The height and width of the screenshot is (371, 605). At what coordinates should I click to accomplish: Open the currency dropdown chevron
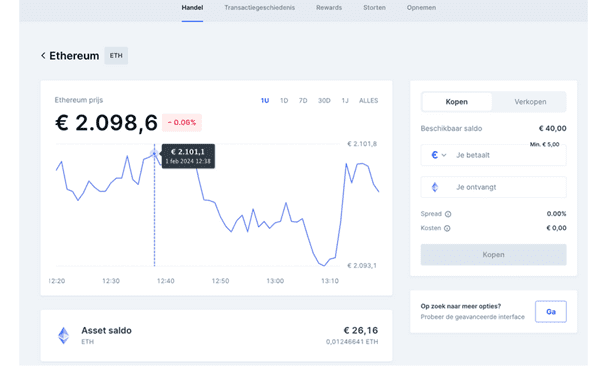444,155
